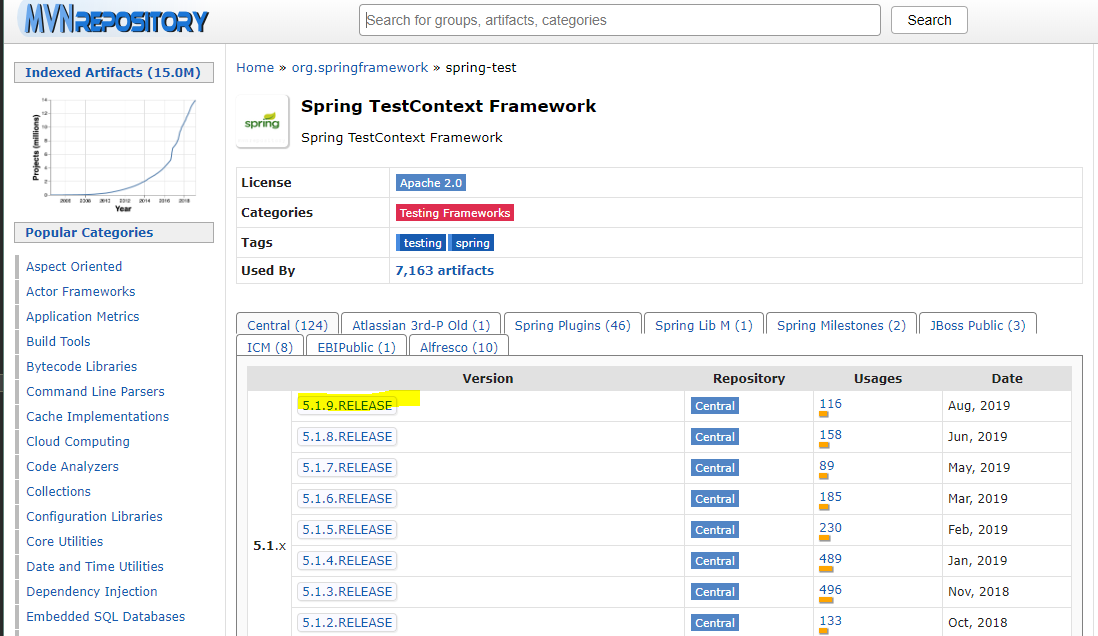Open the 89 usages link

pos(827,465)
